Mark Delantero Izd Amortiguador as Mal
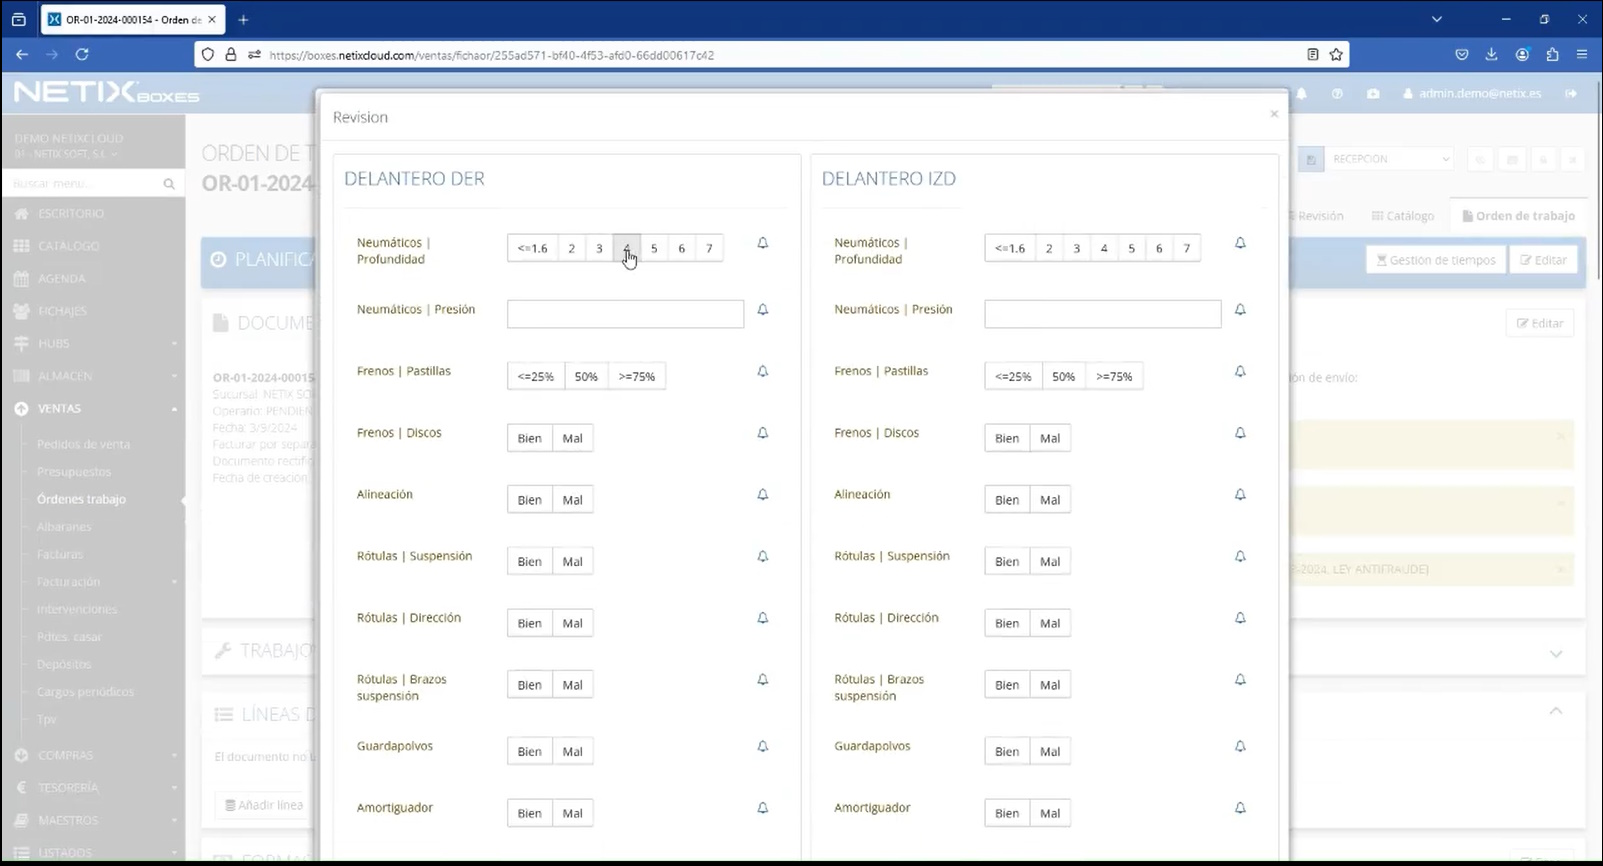 click(1050, 813)
